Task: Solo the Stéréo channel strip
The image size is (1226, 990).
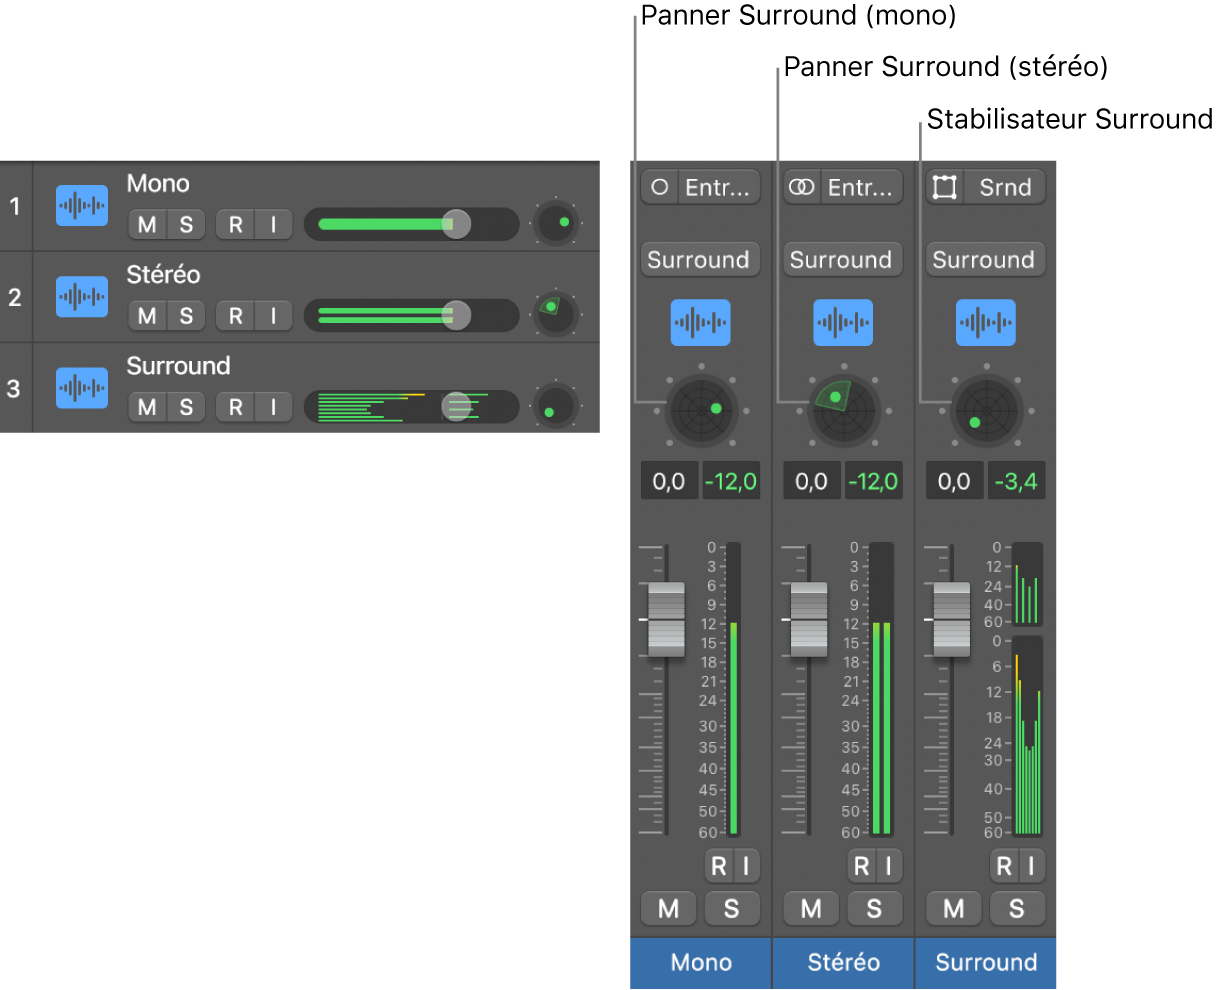Action: coord(874,908)
